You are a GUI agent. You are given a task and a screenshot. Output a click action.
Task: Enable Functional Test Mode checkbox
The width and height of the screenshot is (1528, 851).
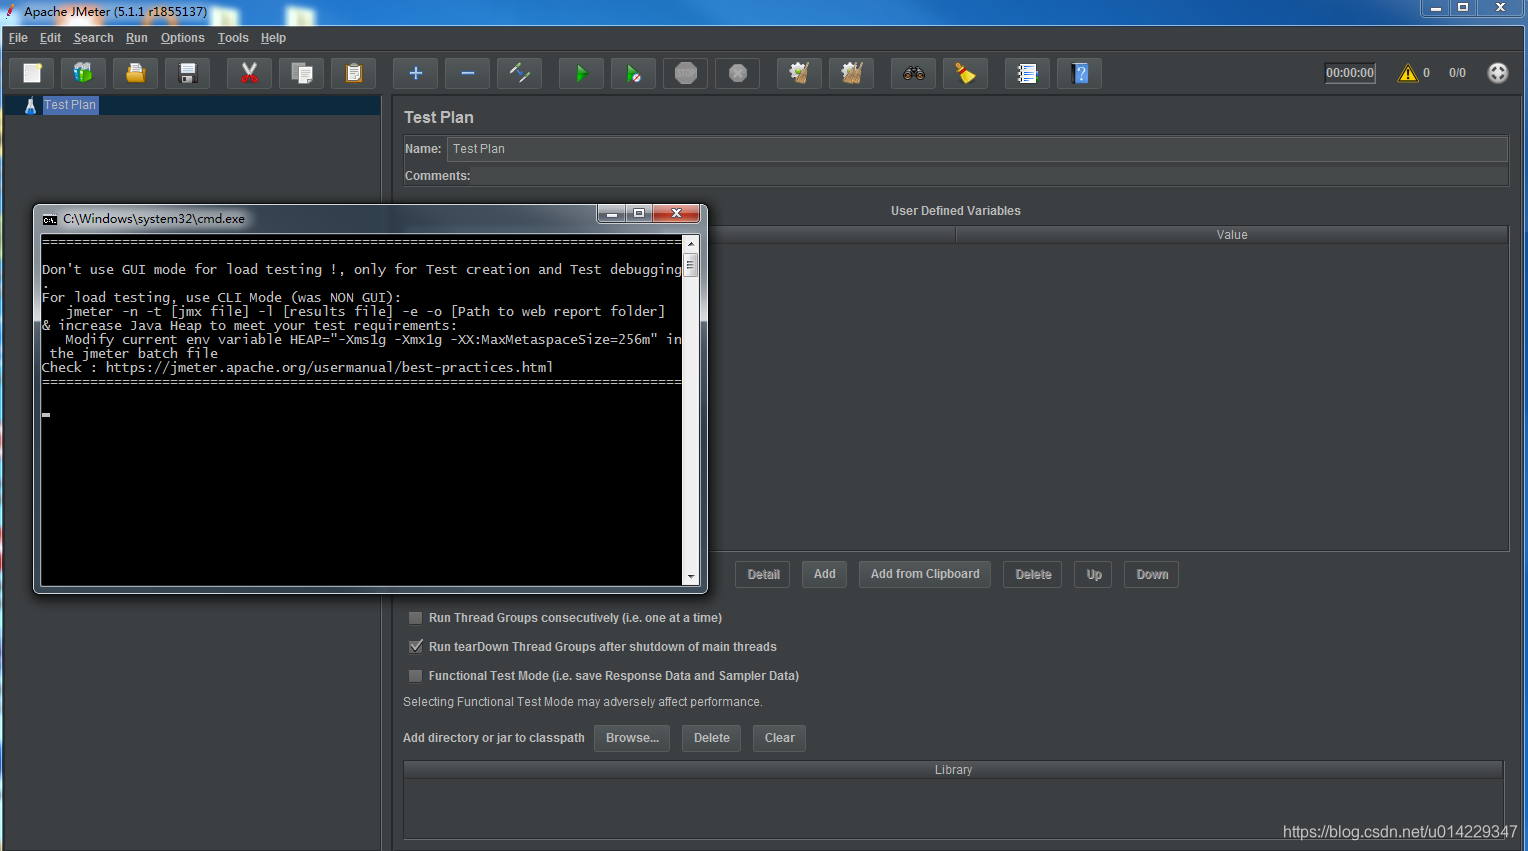(x=416, y=676)
